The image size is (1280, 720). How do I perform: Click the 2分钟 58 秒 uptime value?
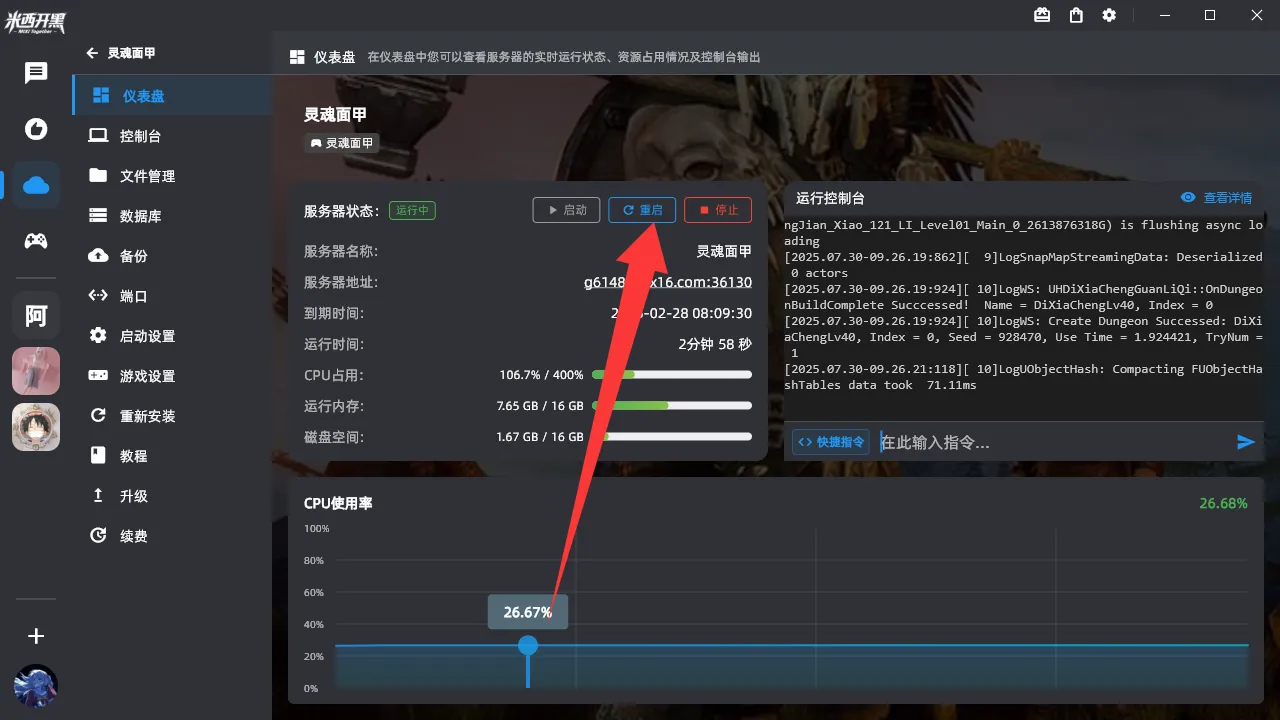point(715,344)
